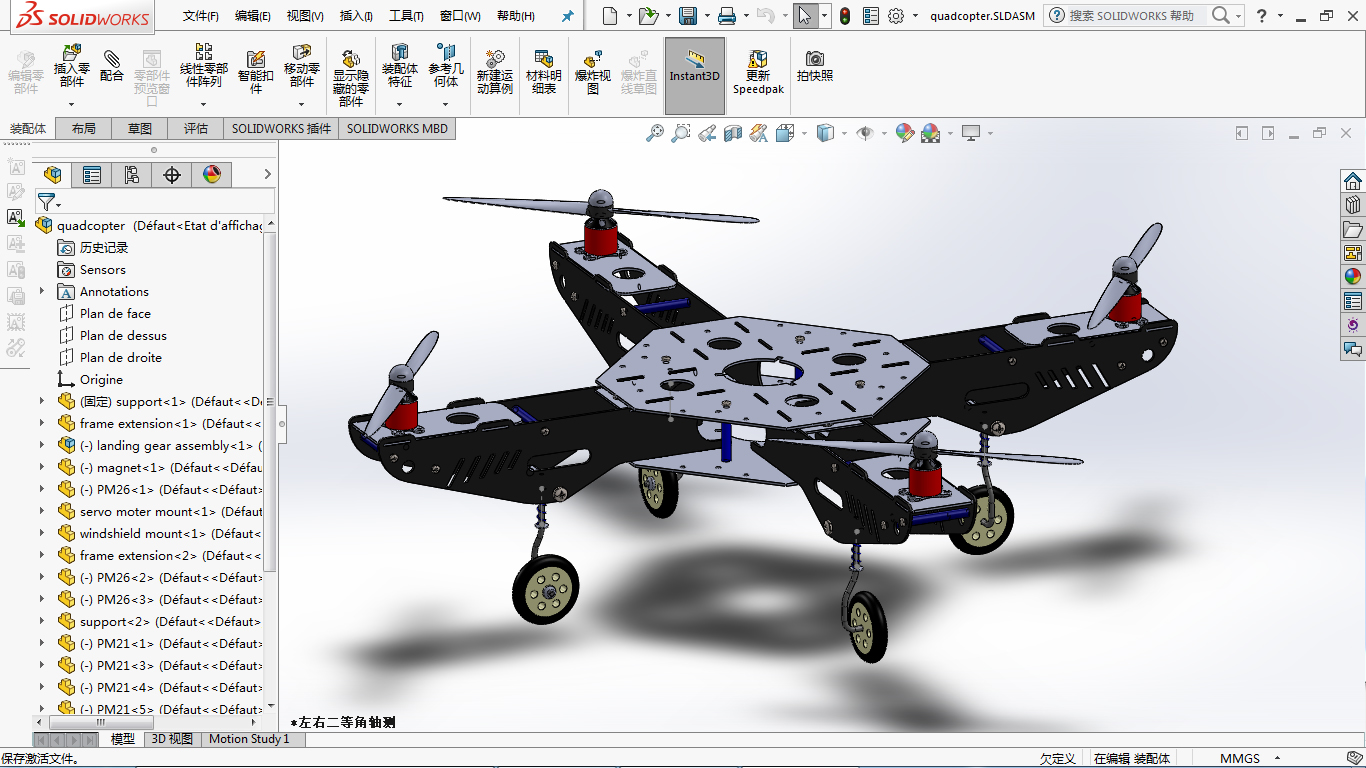
Task: Open the File Explorer folder task pane icon
Action: tap(1353, 229)
